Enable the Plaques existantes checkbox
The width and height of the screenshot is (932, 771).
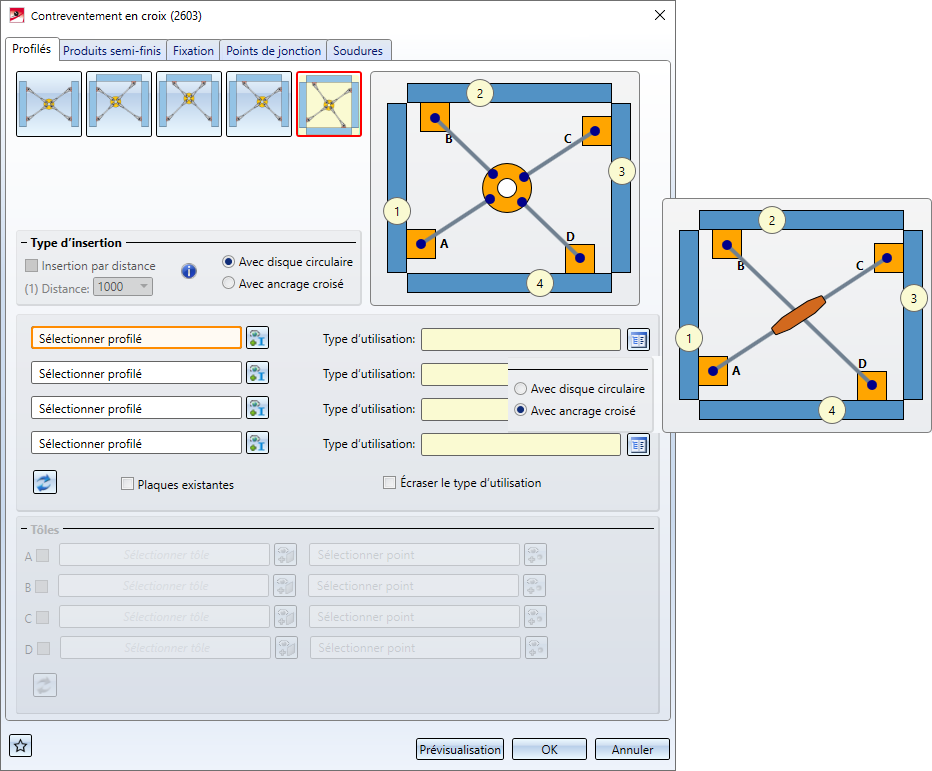coord(127,484)
